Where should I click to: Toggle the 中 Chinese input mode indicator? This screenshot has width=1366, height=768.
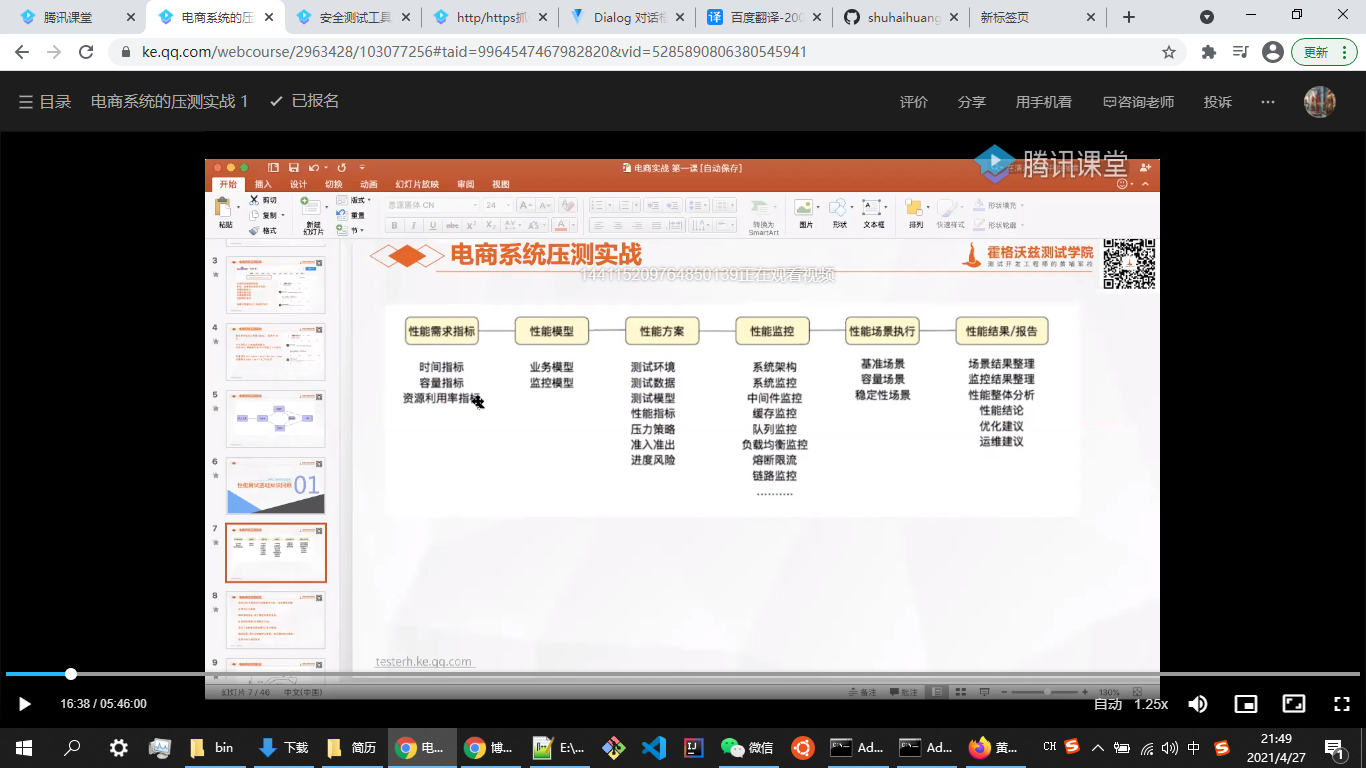(x=1194, y=747)
